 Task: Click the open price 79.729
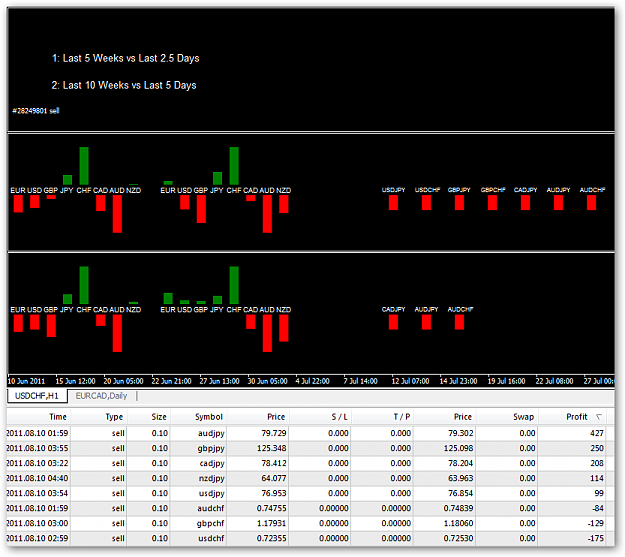(274, 433)
